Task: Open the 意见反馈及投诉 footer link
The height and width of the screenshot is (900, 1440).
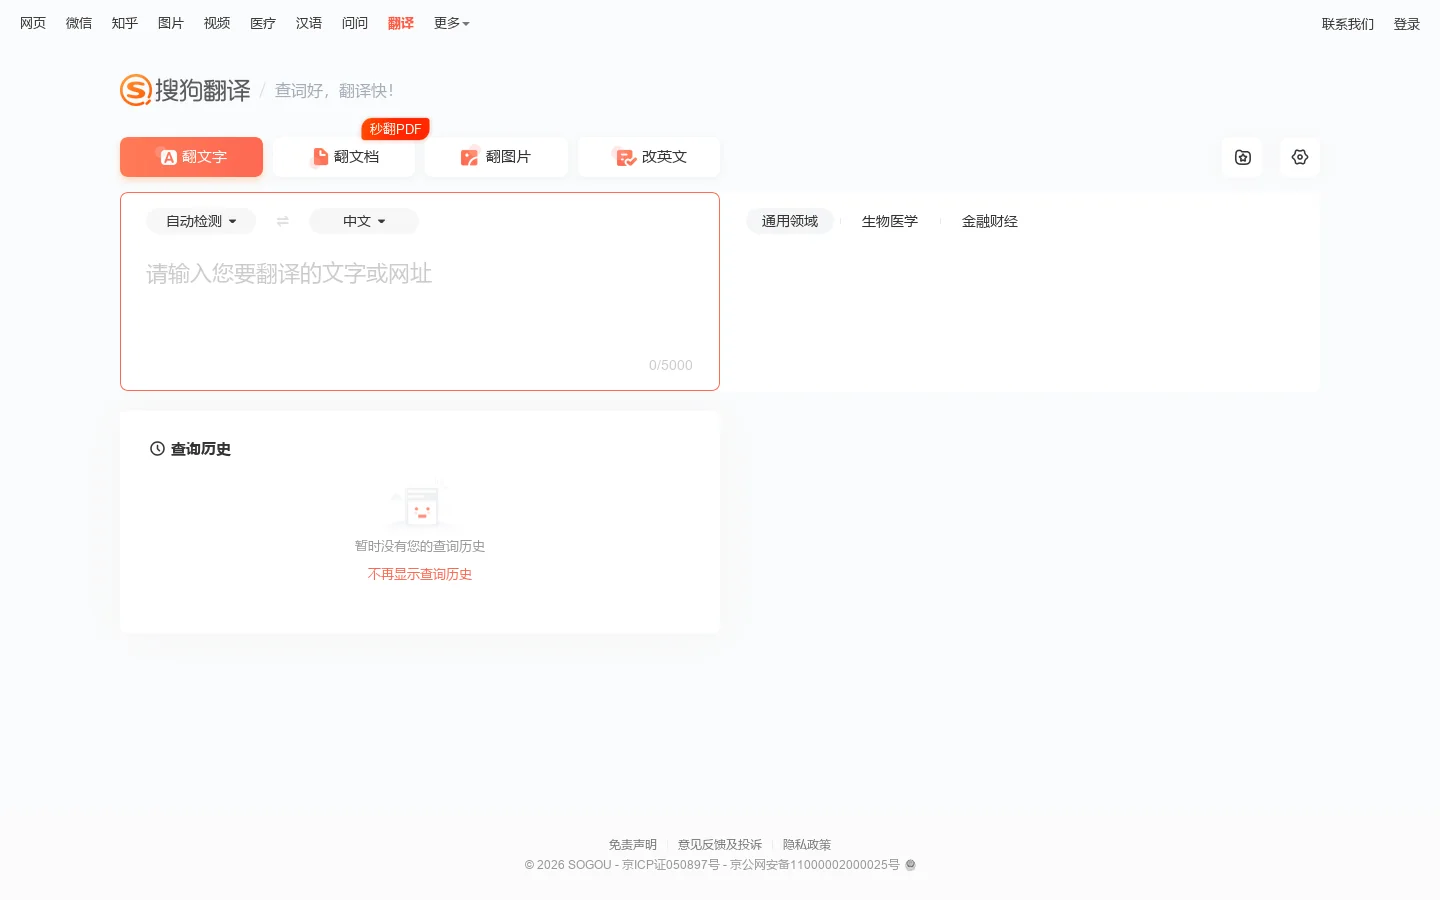Action: [720, 845]
